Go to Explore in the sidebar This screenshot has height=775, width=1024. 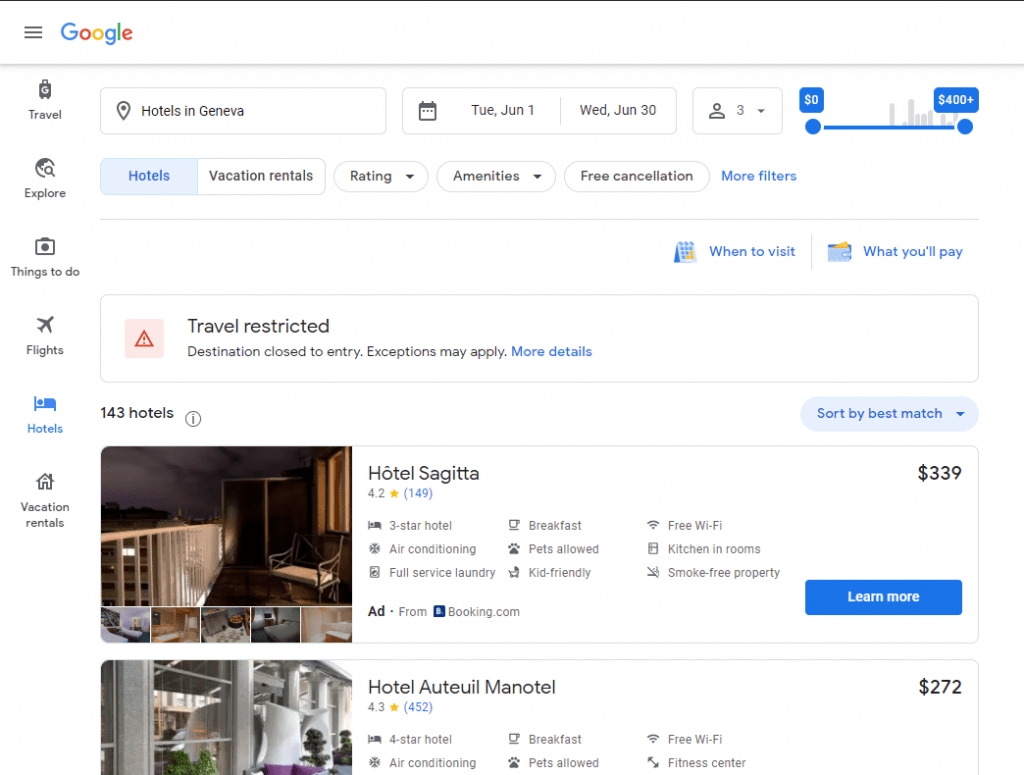click(x=44, y=178)
